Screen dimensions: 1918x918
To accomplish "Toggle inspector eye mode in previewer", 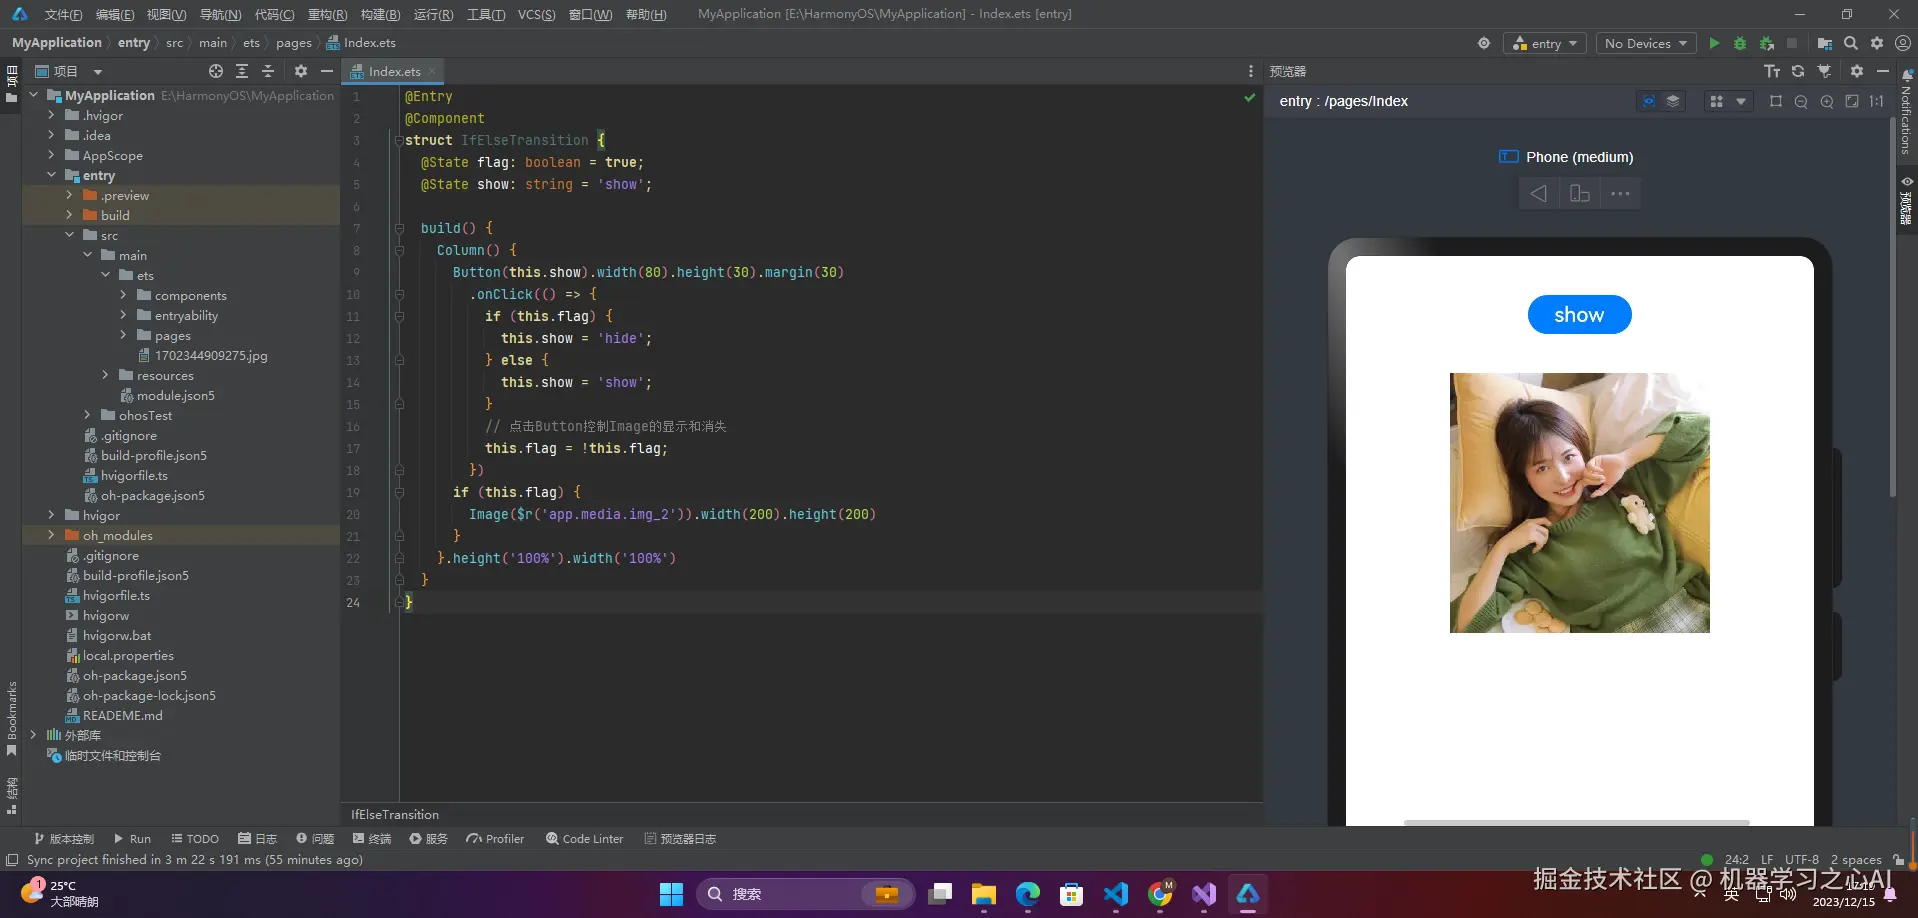I will (1649, 101).
